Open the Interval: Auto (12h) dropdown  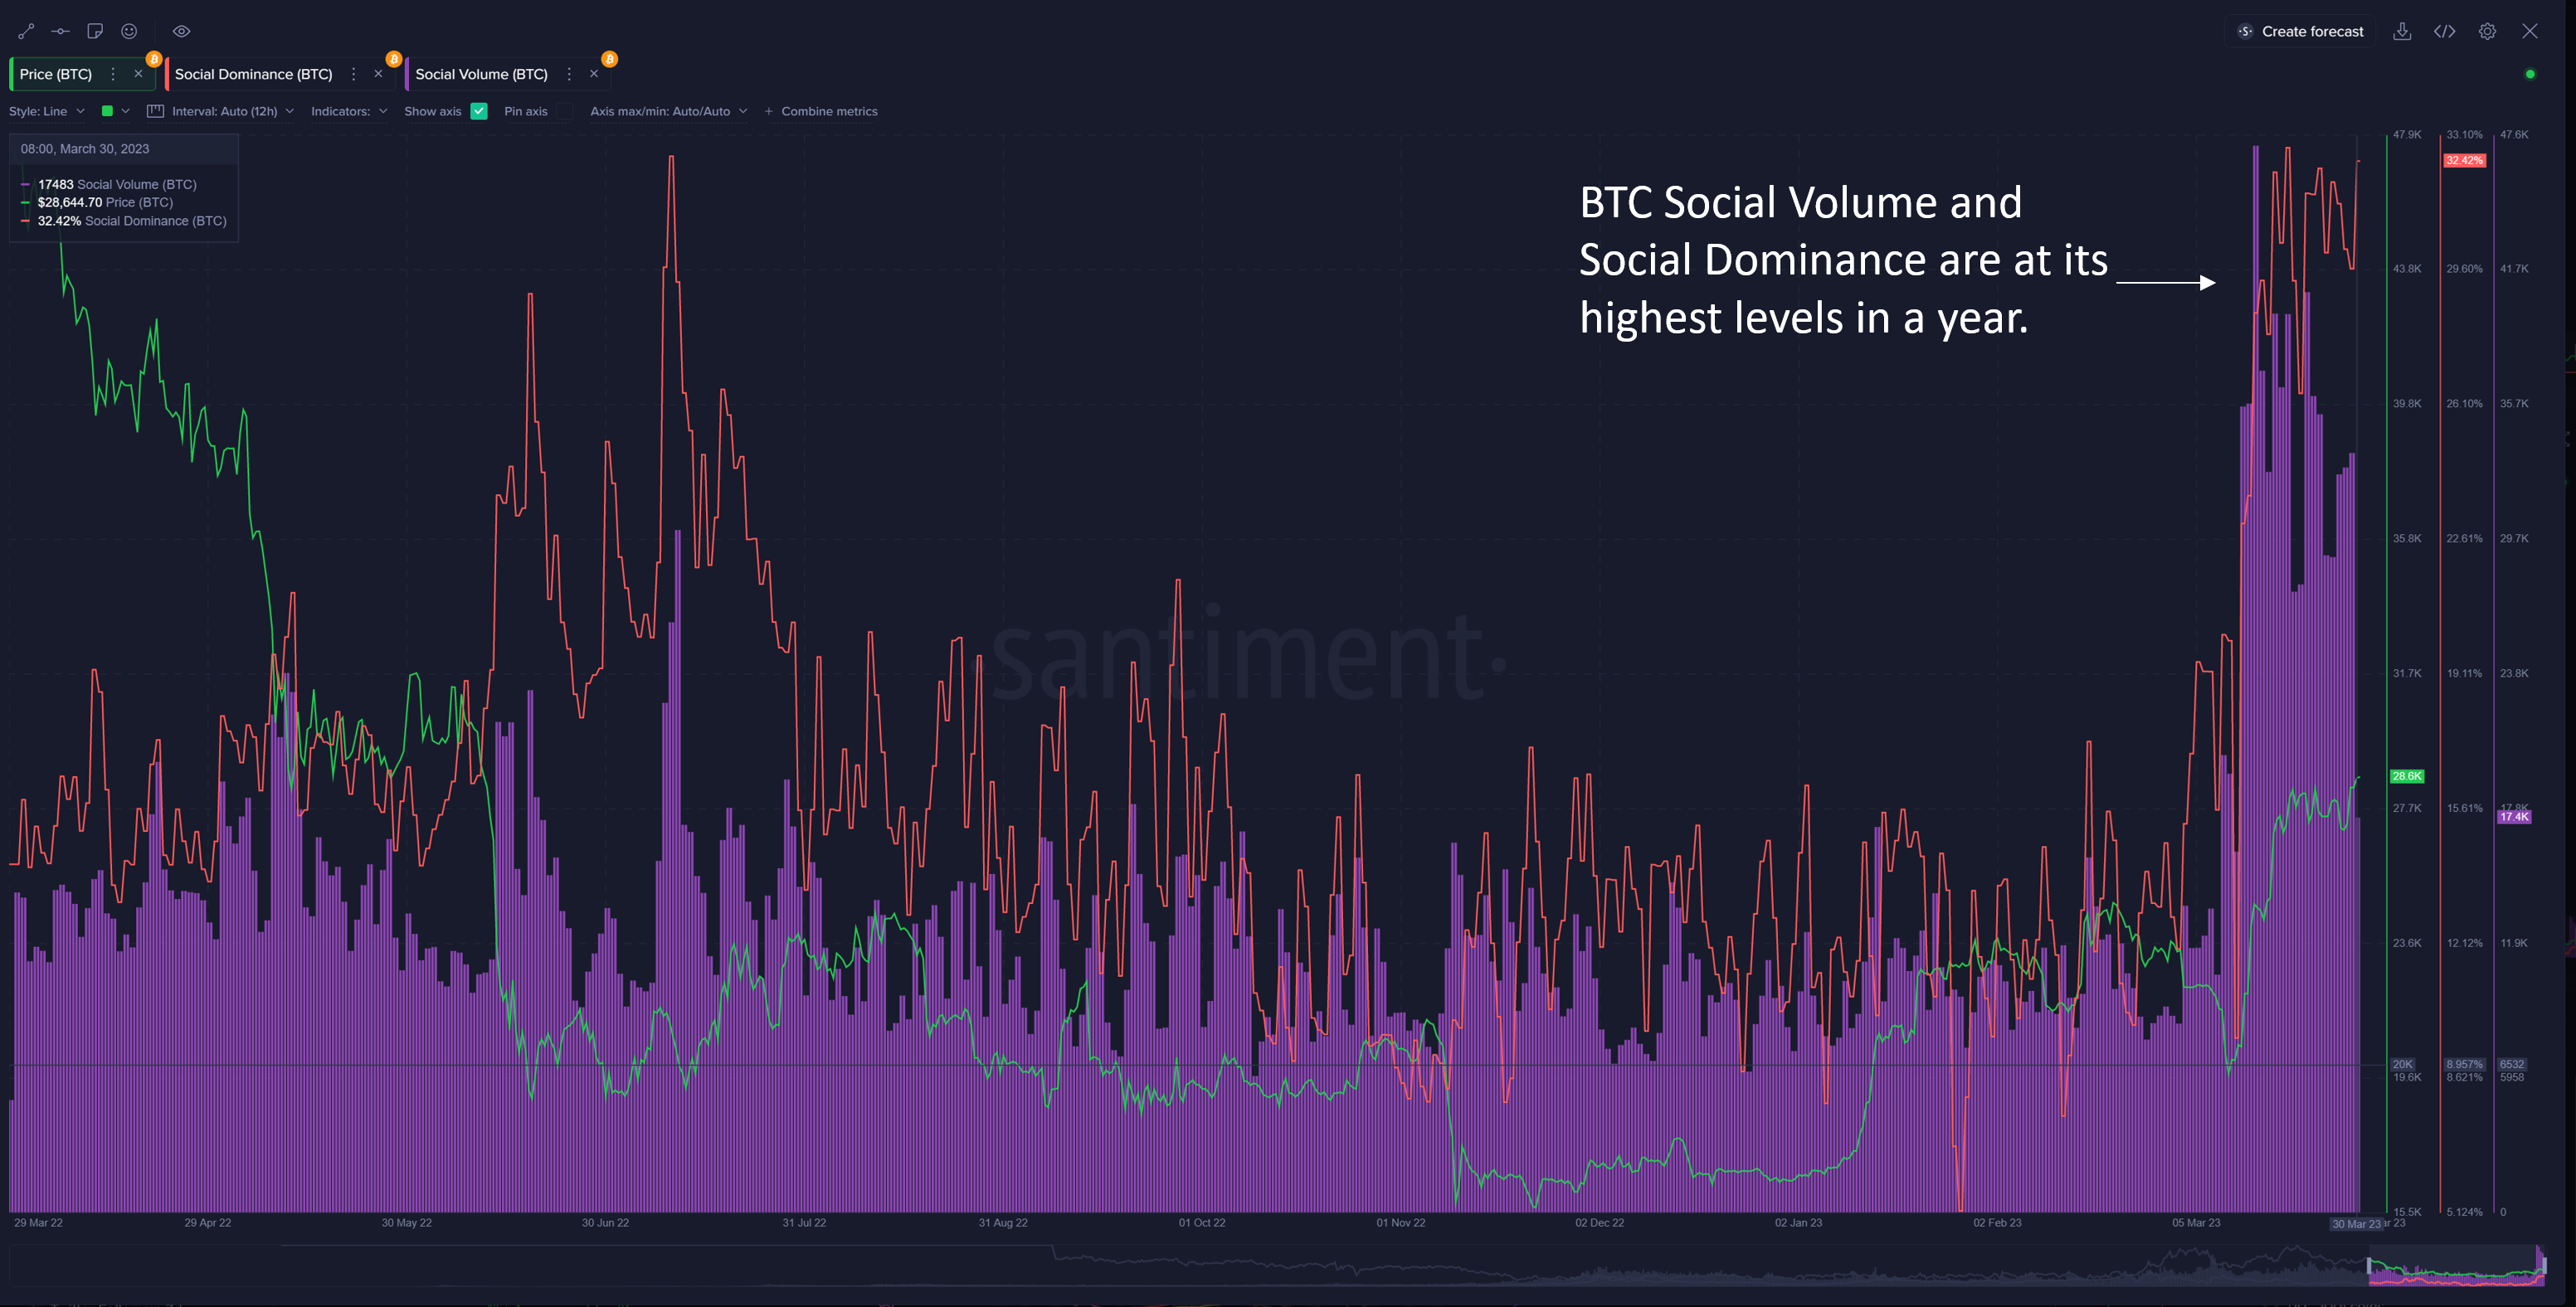[232, 111]
